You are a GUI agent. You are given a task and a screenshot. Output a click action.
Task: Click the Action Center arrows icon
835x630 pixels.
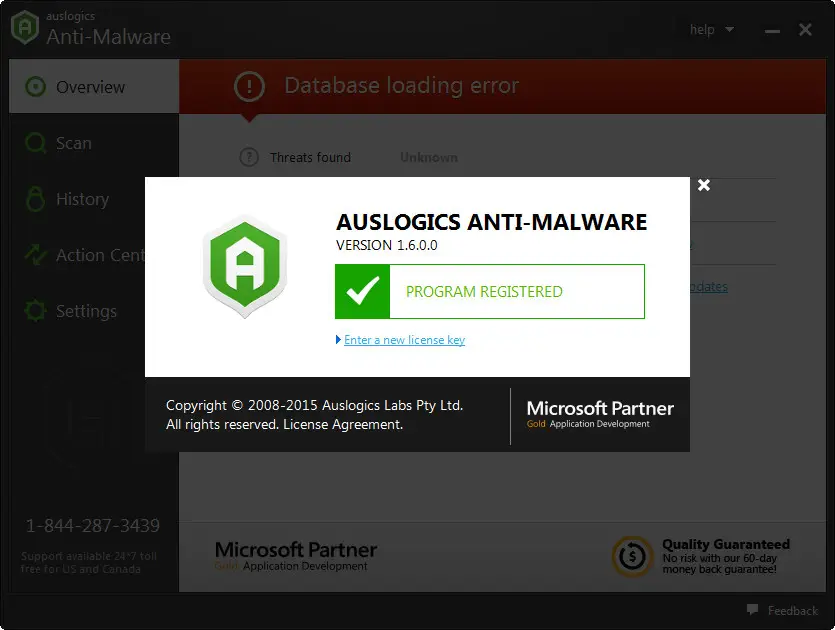[36, 255]
